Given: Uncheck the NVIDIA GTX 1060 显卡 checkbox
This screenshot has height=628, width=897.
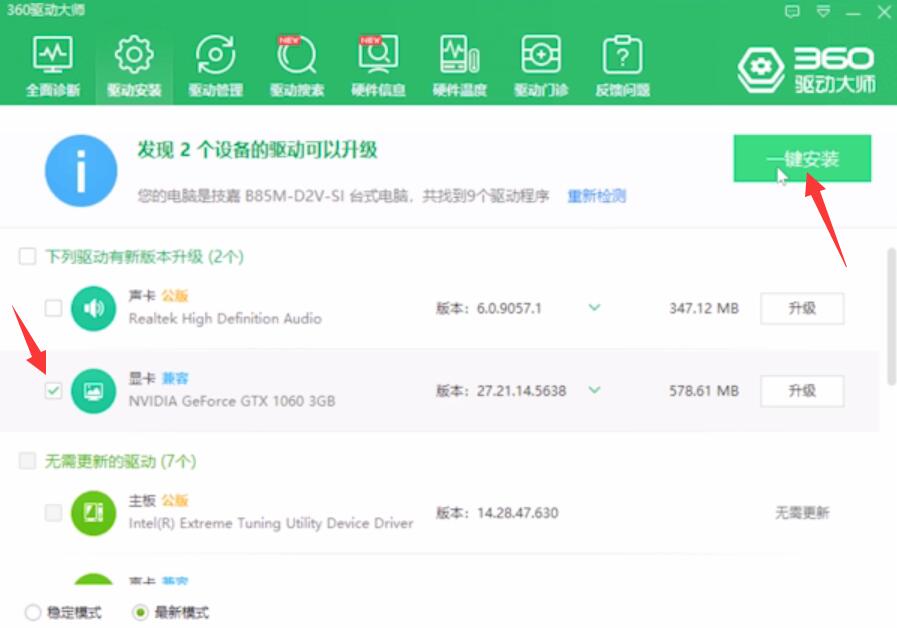Looking at the screenshot, I should [55, 391].
